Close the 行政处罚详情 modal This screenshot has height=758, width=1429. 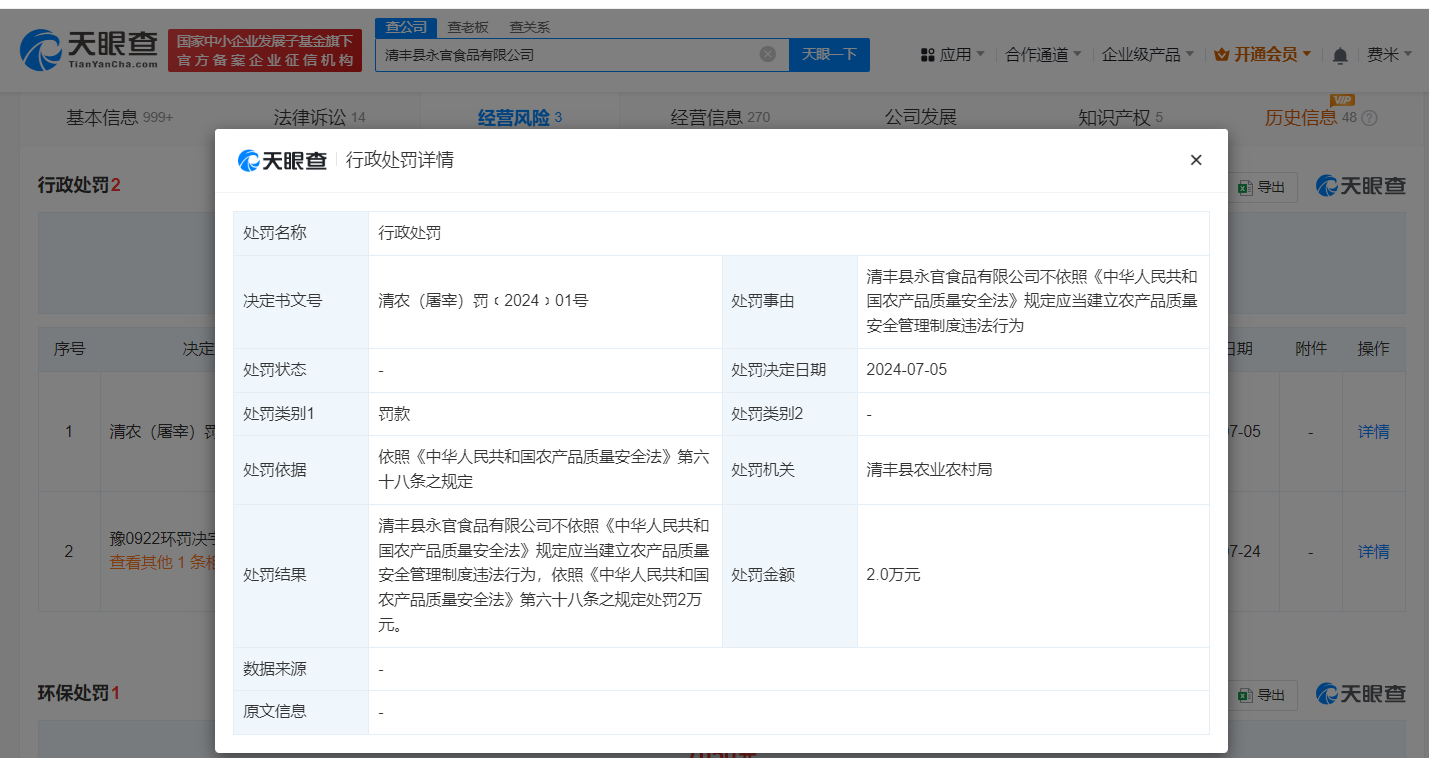click(x=1196, y=159)
